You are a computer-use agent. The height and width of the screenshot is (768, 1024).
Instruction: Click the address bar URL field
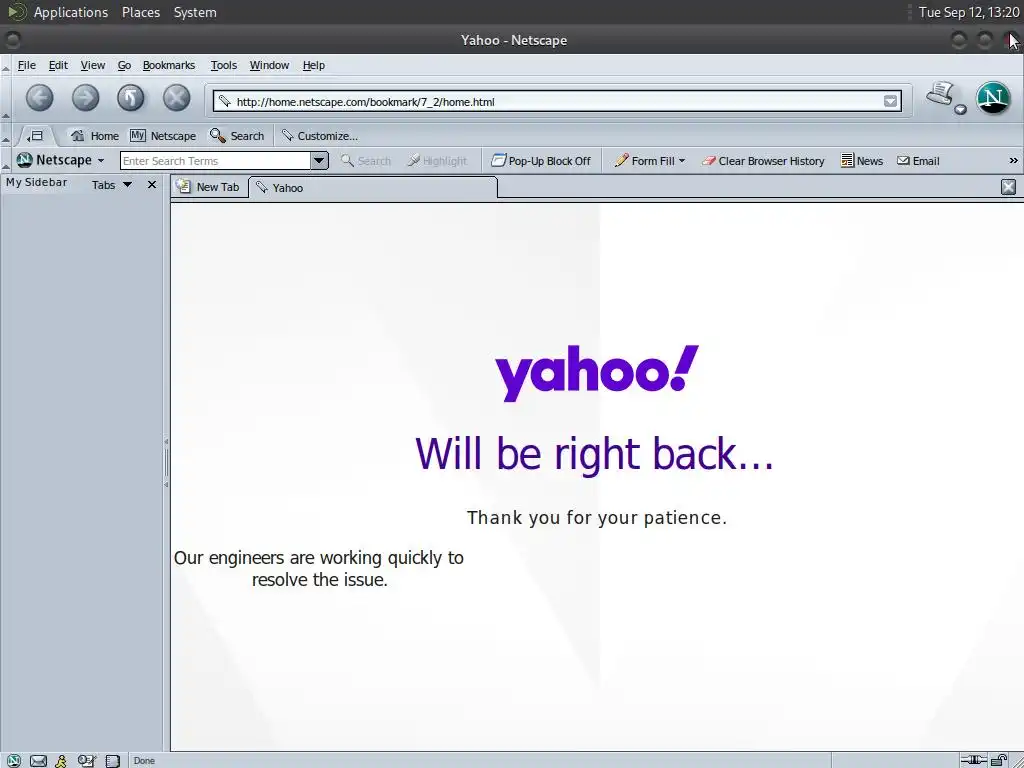tap(557, 102)
